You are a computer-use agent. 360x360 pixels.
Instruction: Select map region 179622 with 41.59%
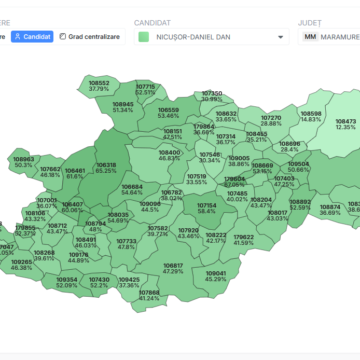coord(244,240)
